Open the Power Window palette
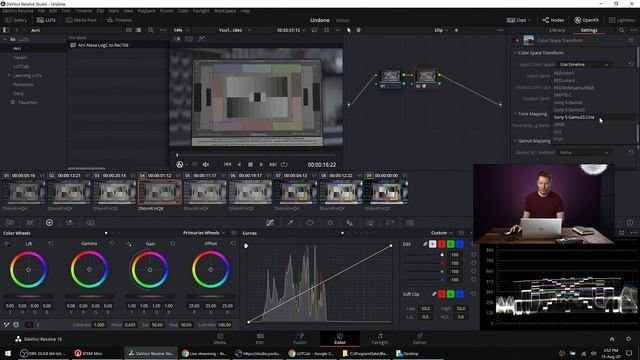Image resolution: width=640 pixels, height=360 pixels. click(x=310, y=222)
